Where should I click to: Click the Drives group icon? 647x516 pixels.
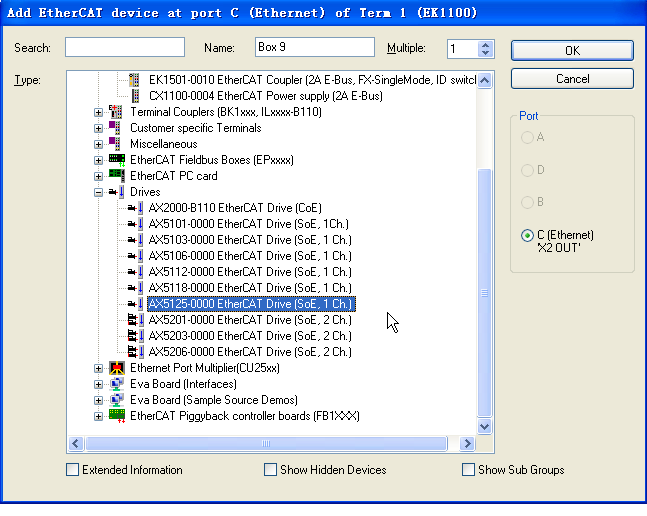(117, 192)
